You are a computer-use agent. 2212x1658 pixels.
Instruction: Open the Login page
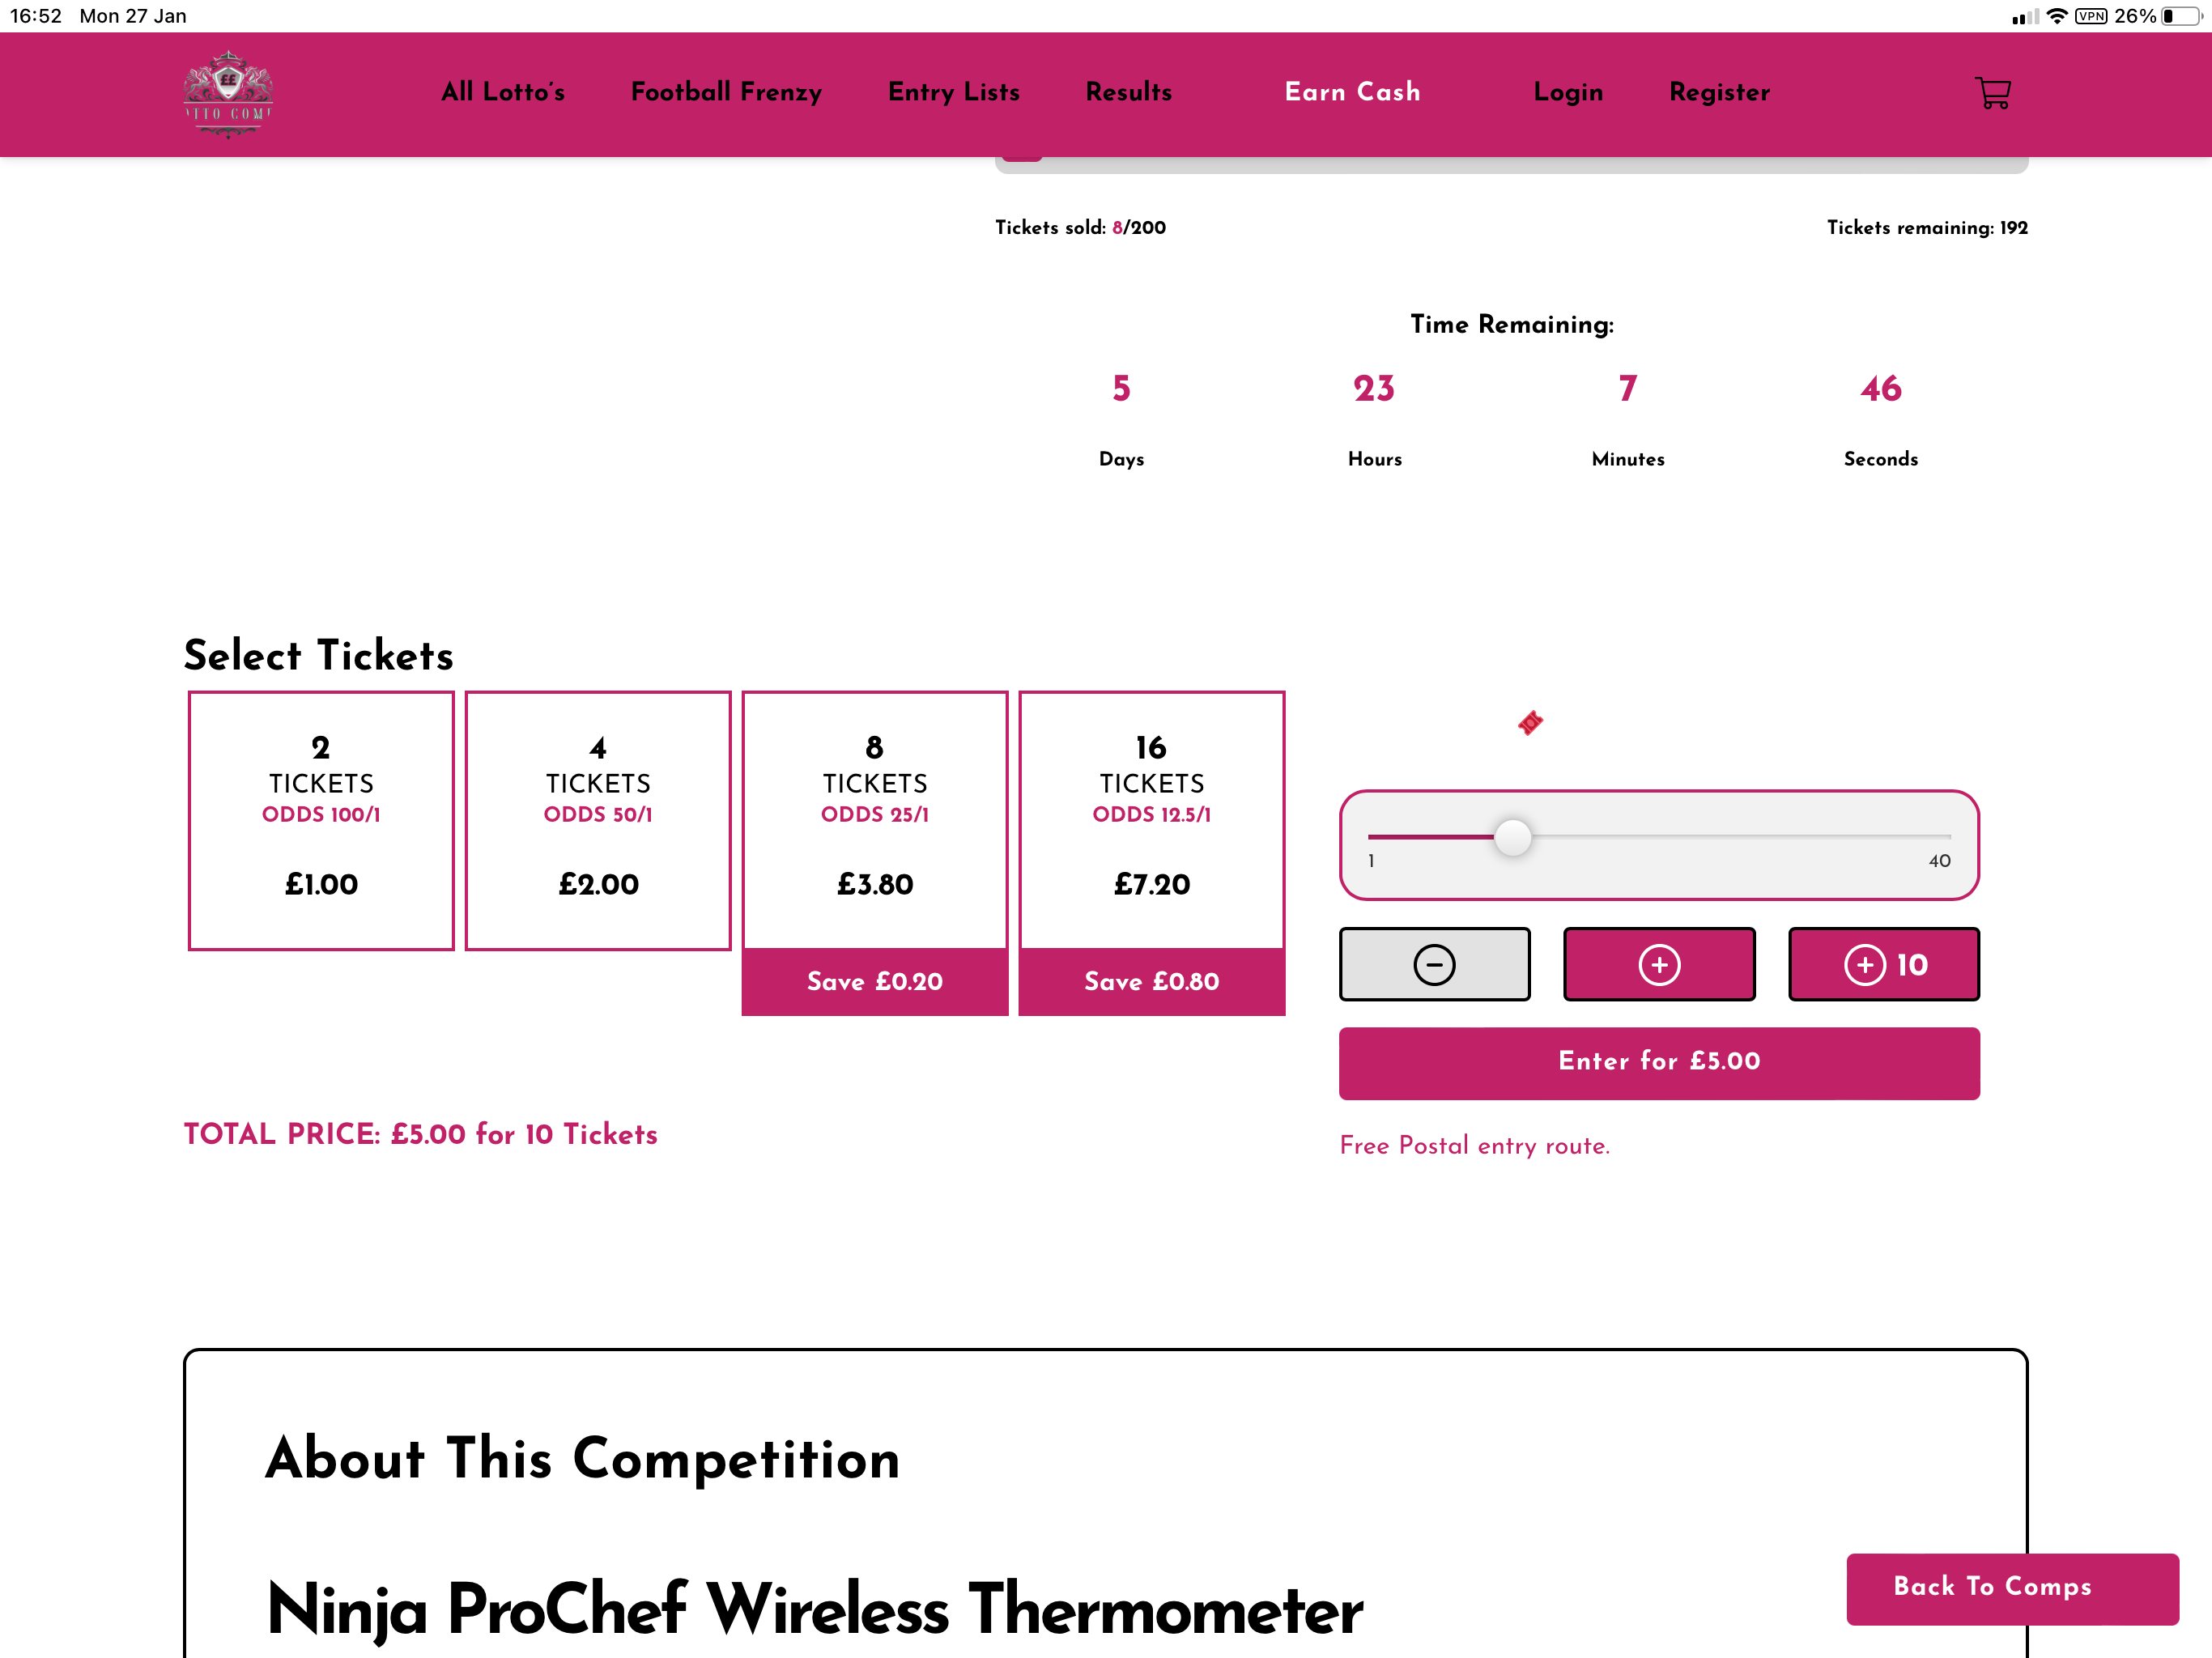pyautogui.click(x=1568, y=92)
